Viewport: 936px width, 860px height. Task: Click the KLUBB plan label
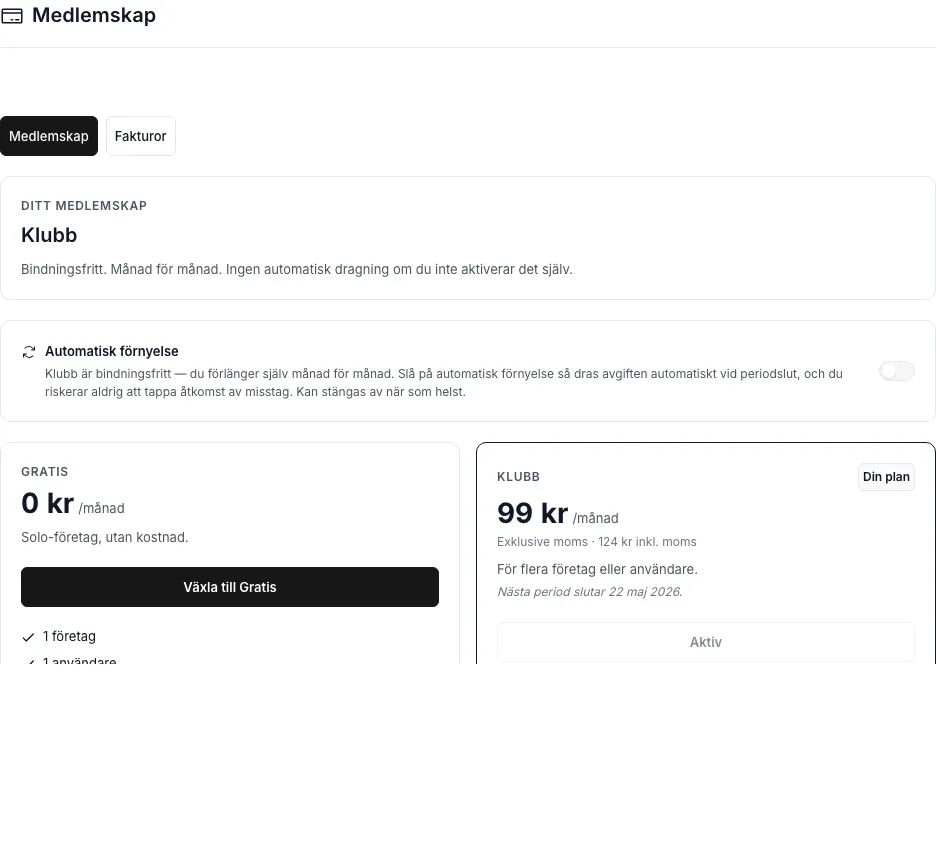[518, 477]
